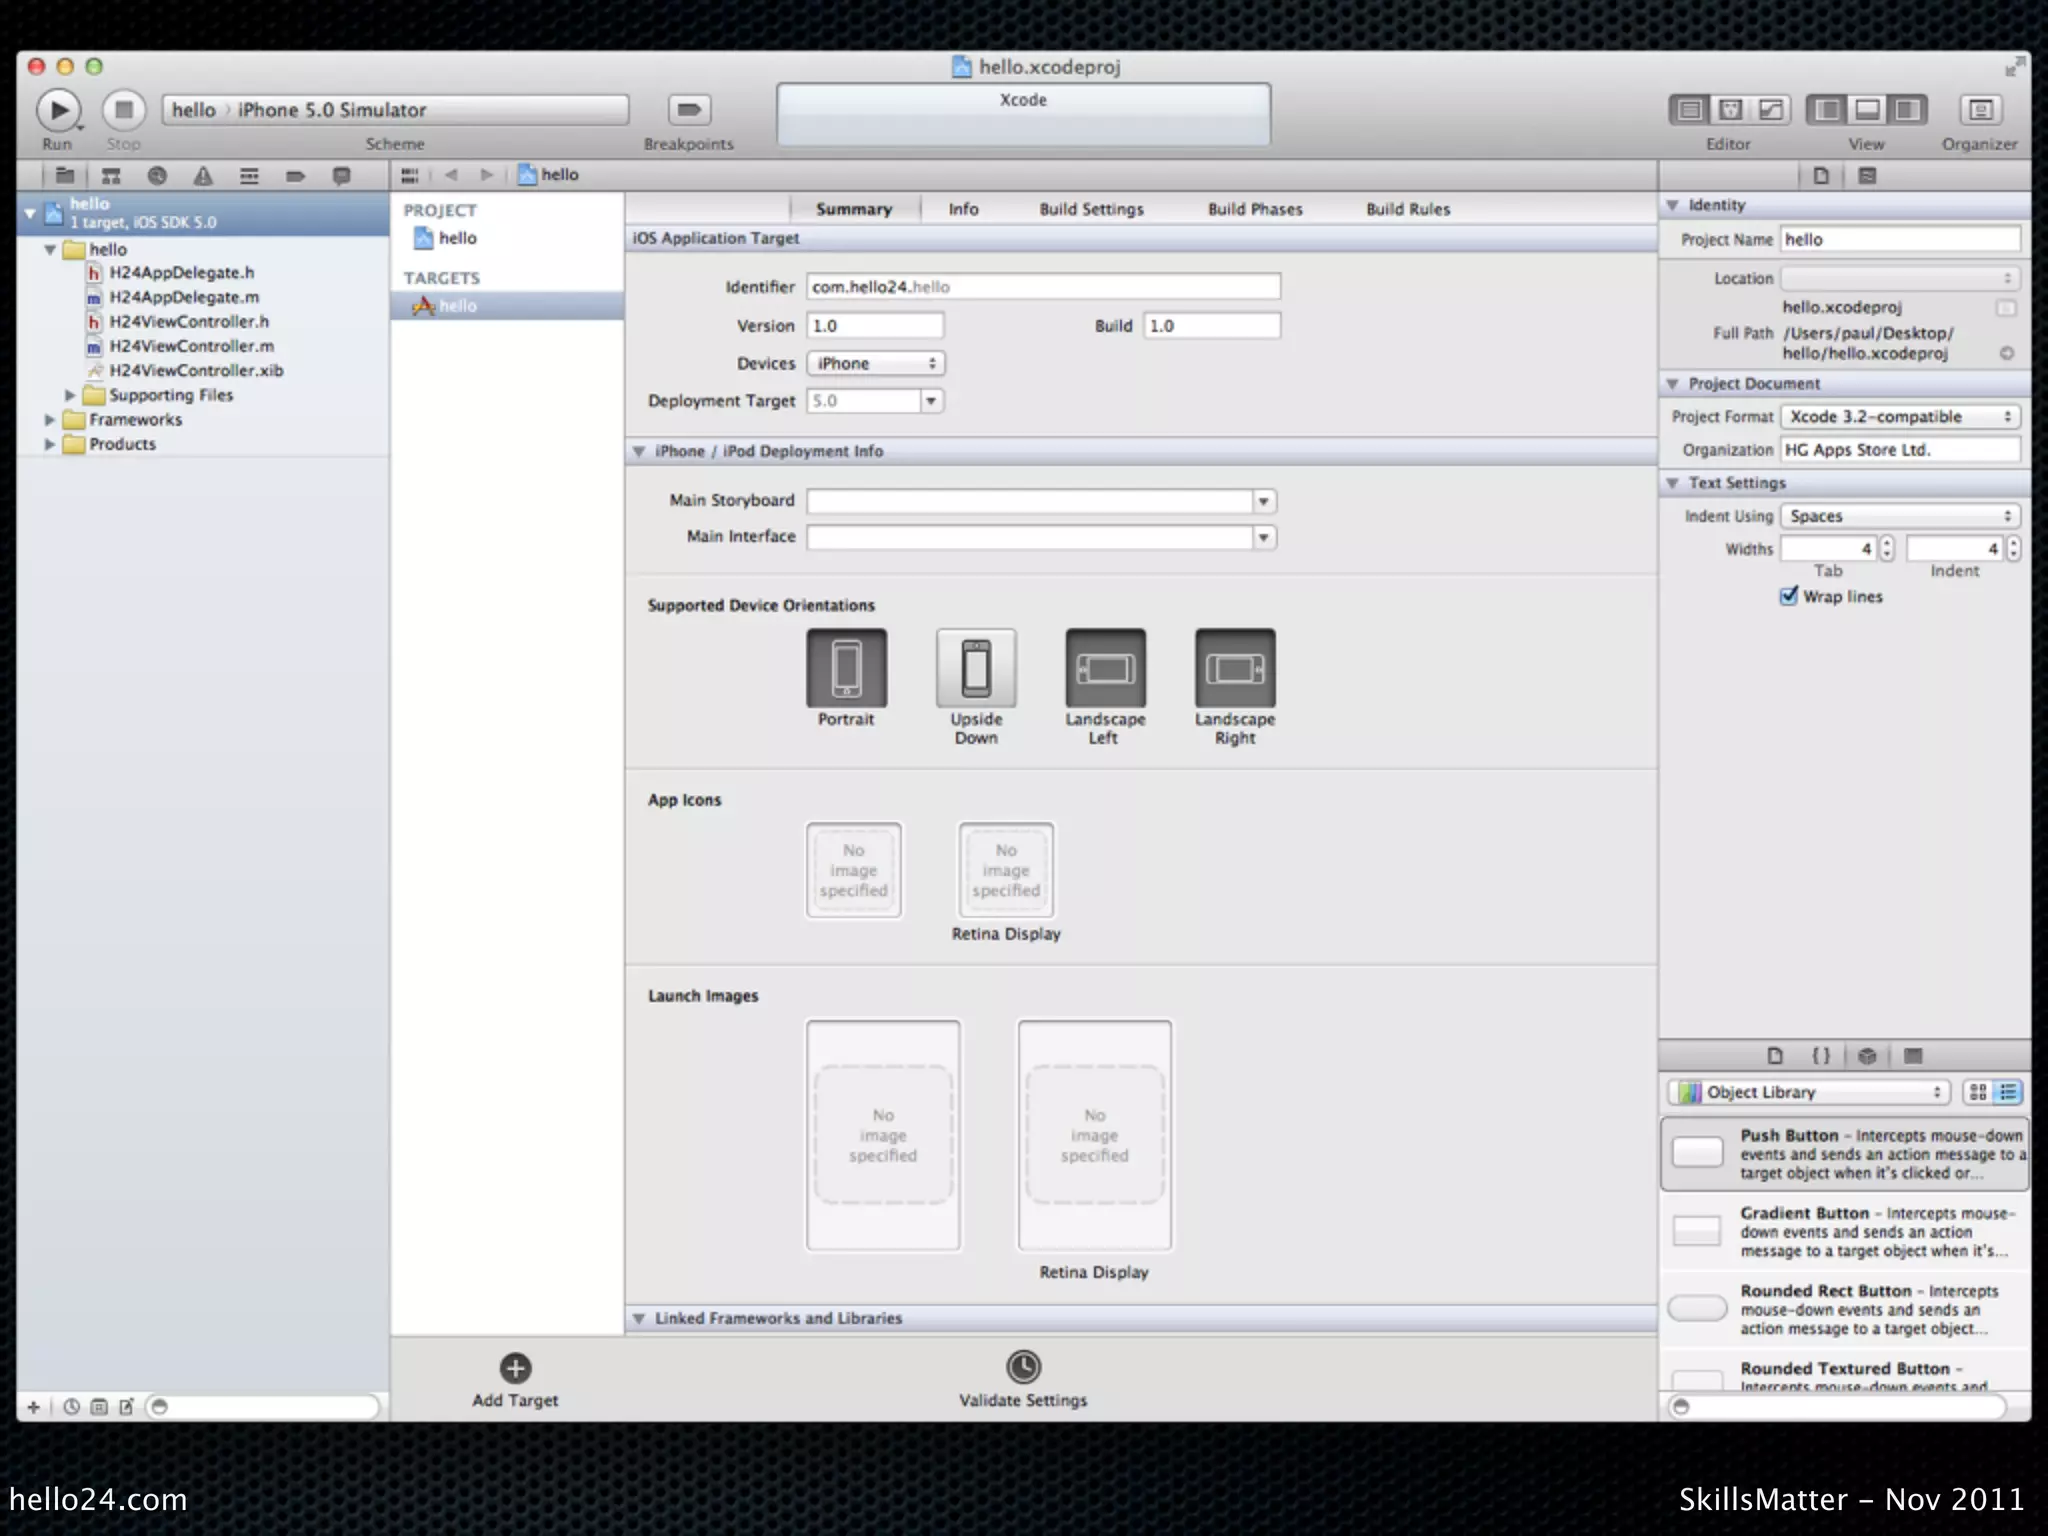Open the Organizer window icon

[1979, 110]
